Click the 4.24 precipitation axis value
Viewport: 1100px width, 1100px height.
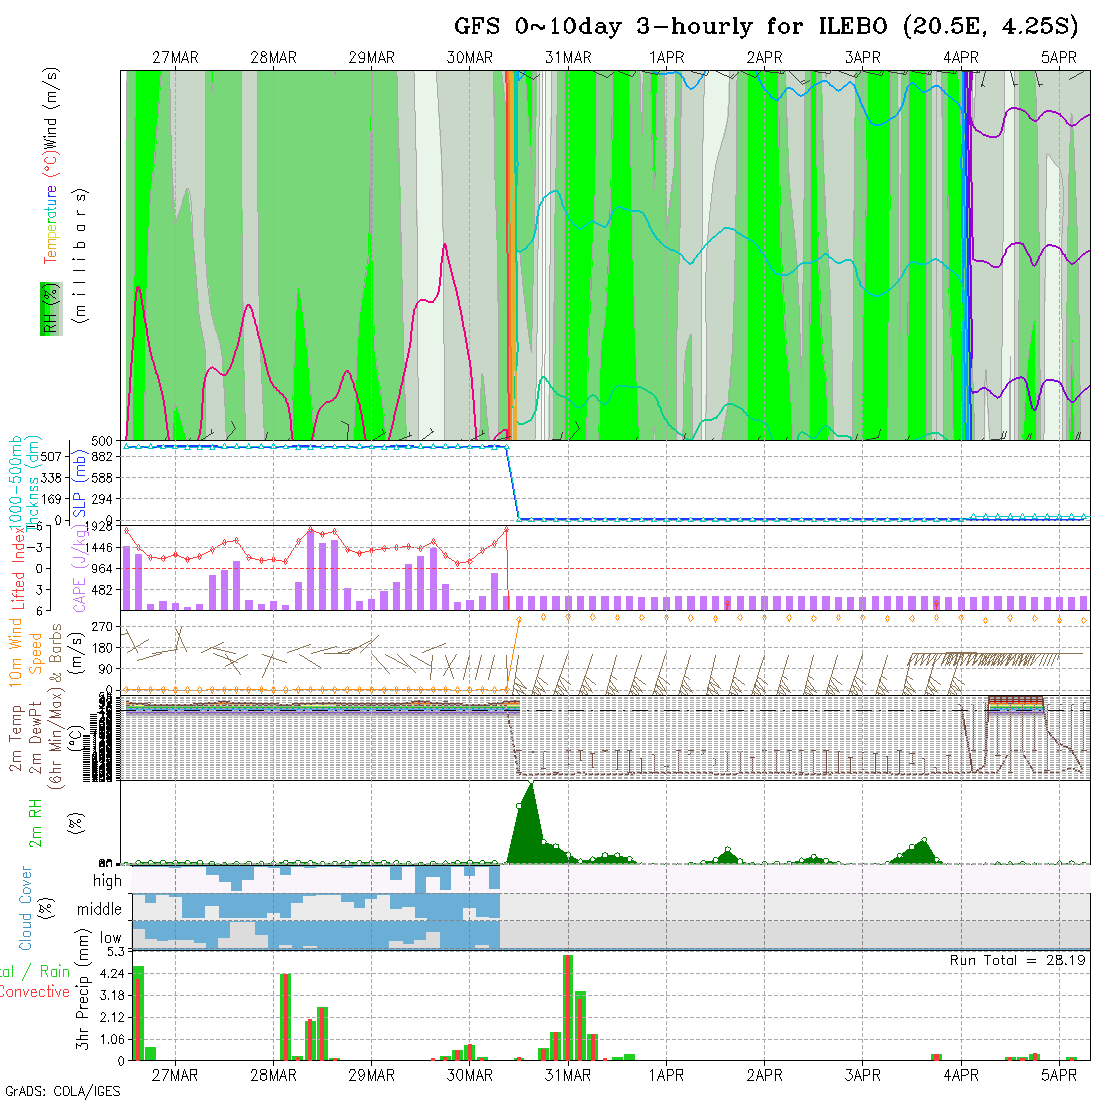pyautogui.click(x=112, y=974)
